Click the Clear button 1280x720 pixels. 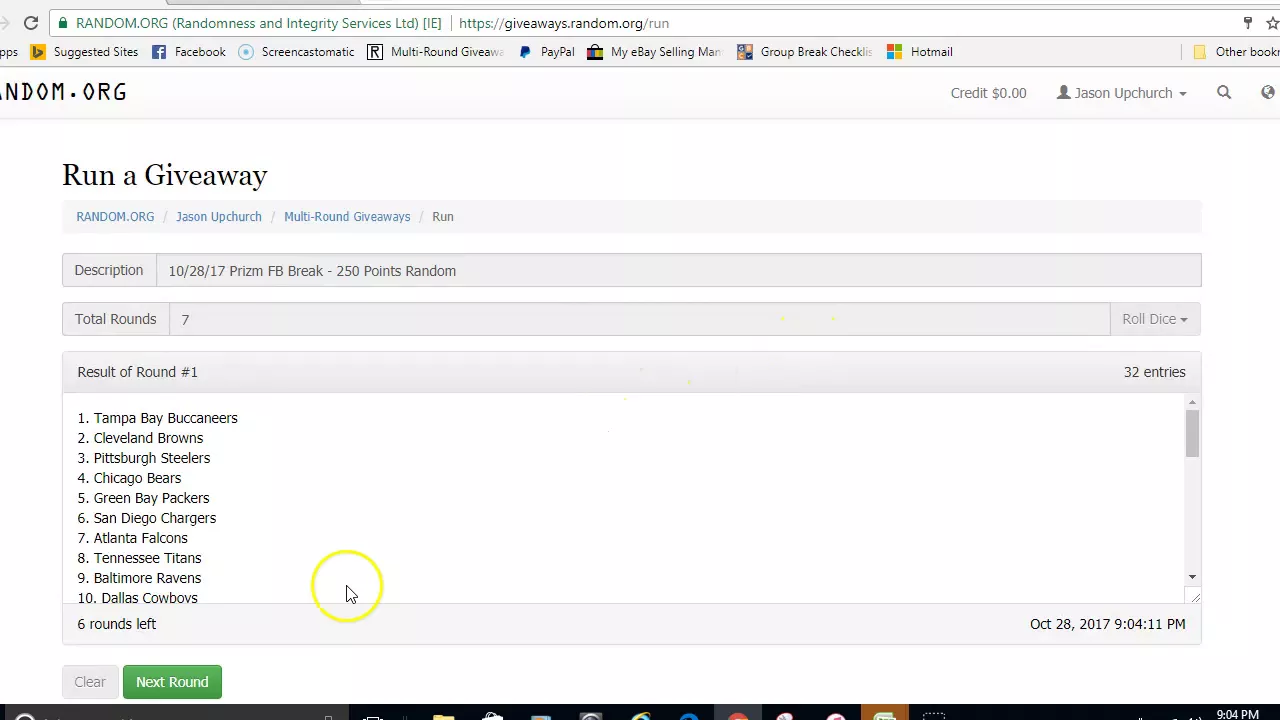[89, 682]
